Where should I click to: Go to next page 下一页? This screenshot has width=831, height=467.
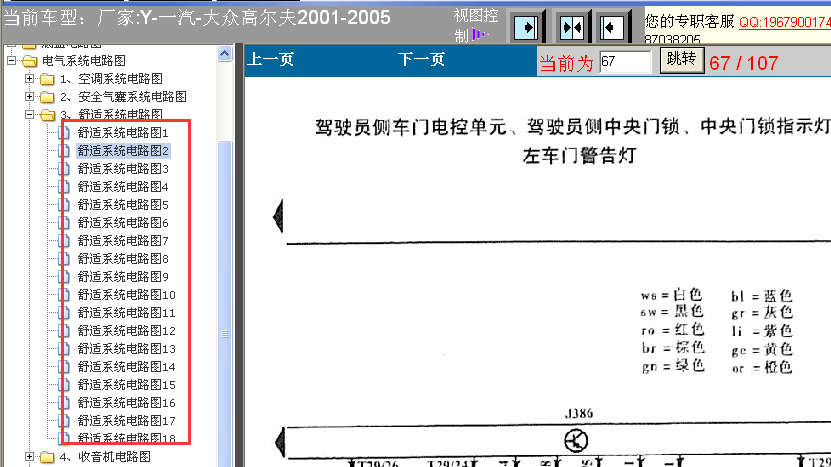(x=421, y=59)
